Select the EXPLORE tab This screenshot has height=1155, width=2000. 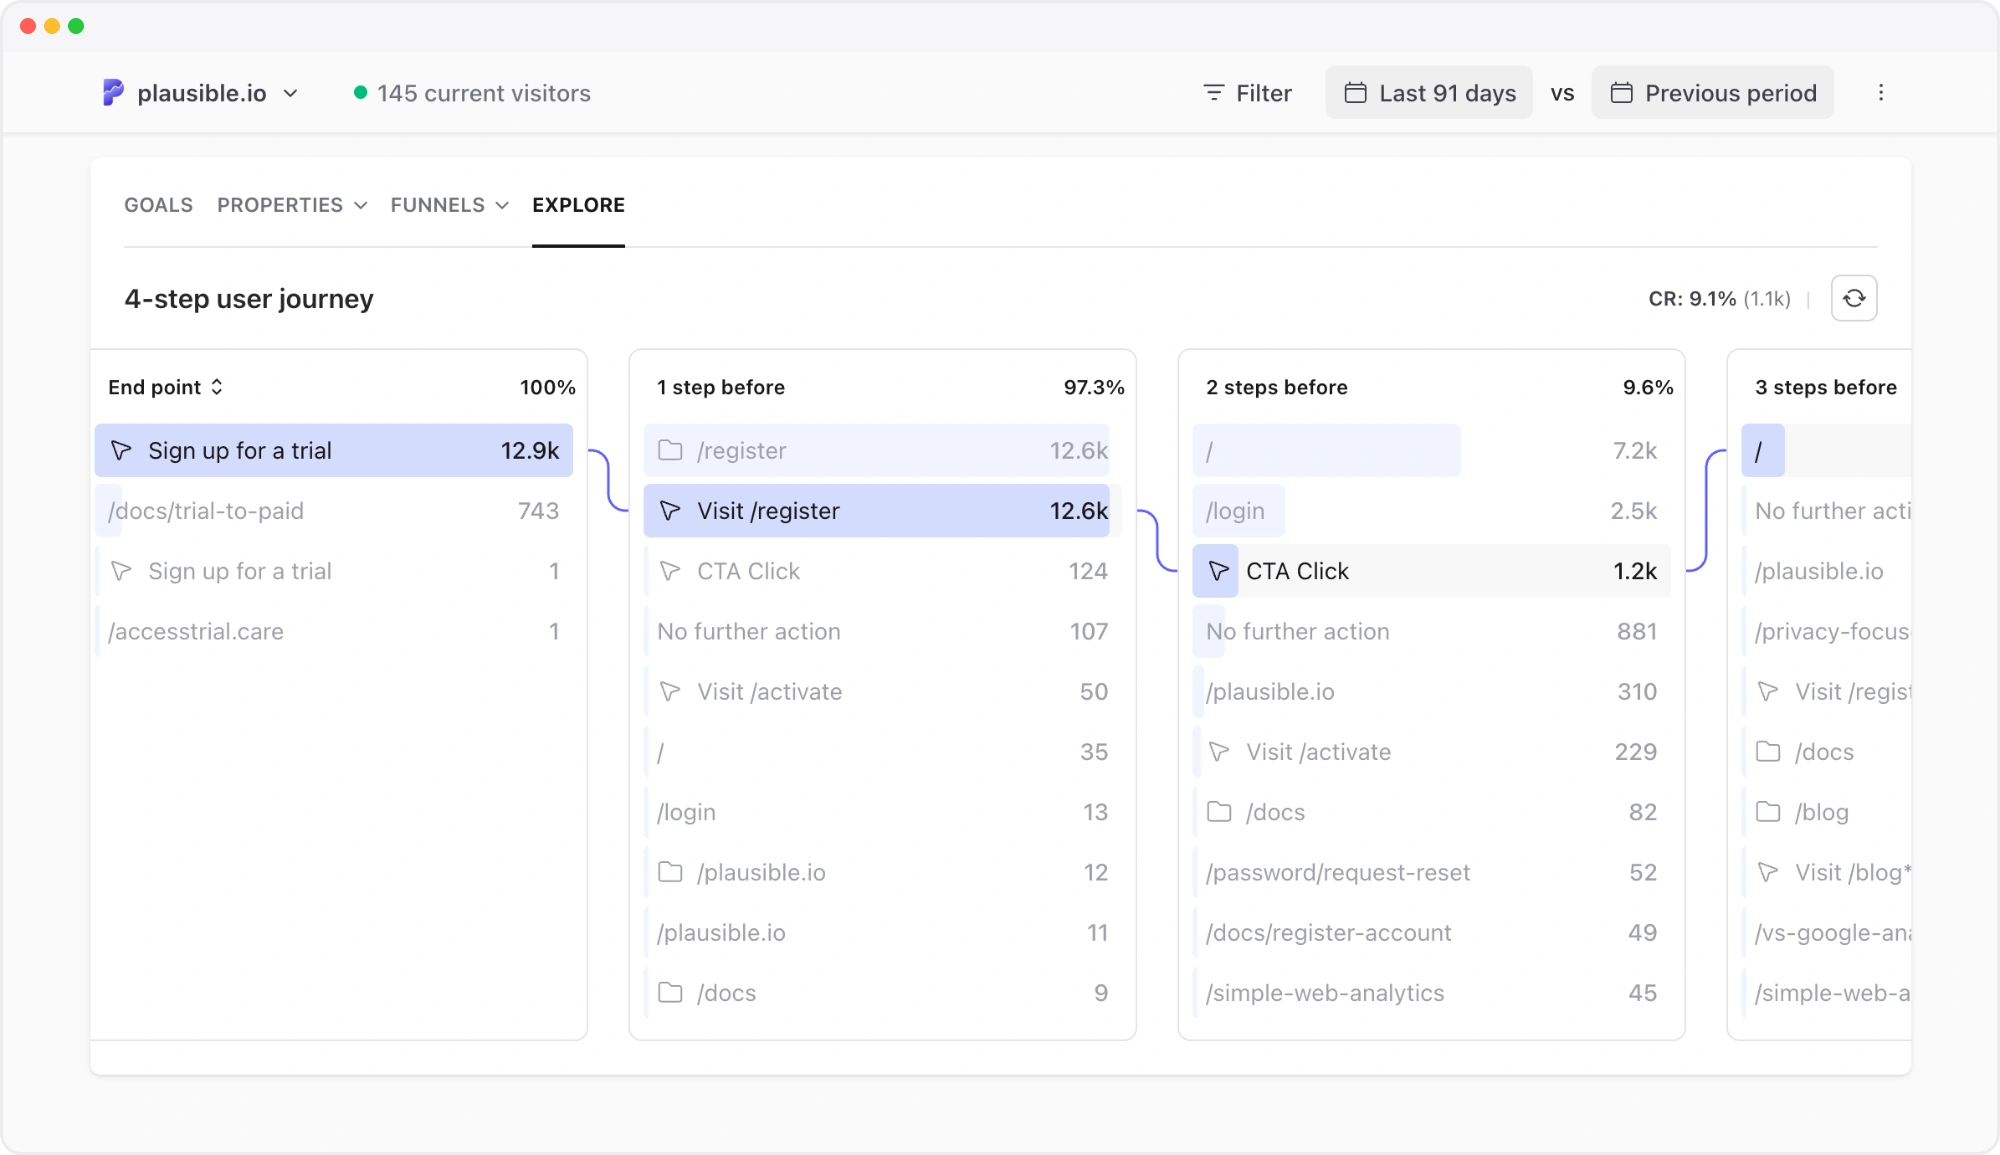click(578, 205)
